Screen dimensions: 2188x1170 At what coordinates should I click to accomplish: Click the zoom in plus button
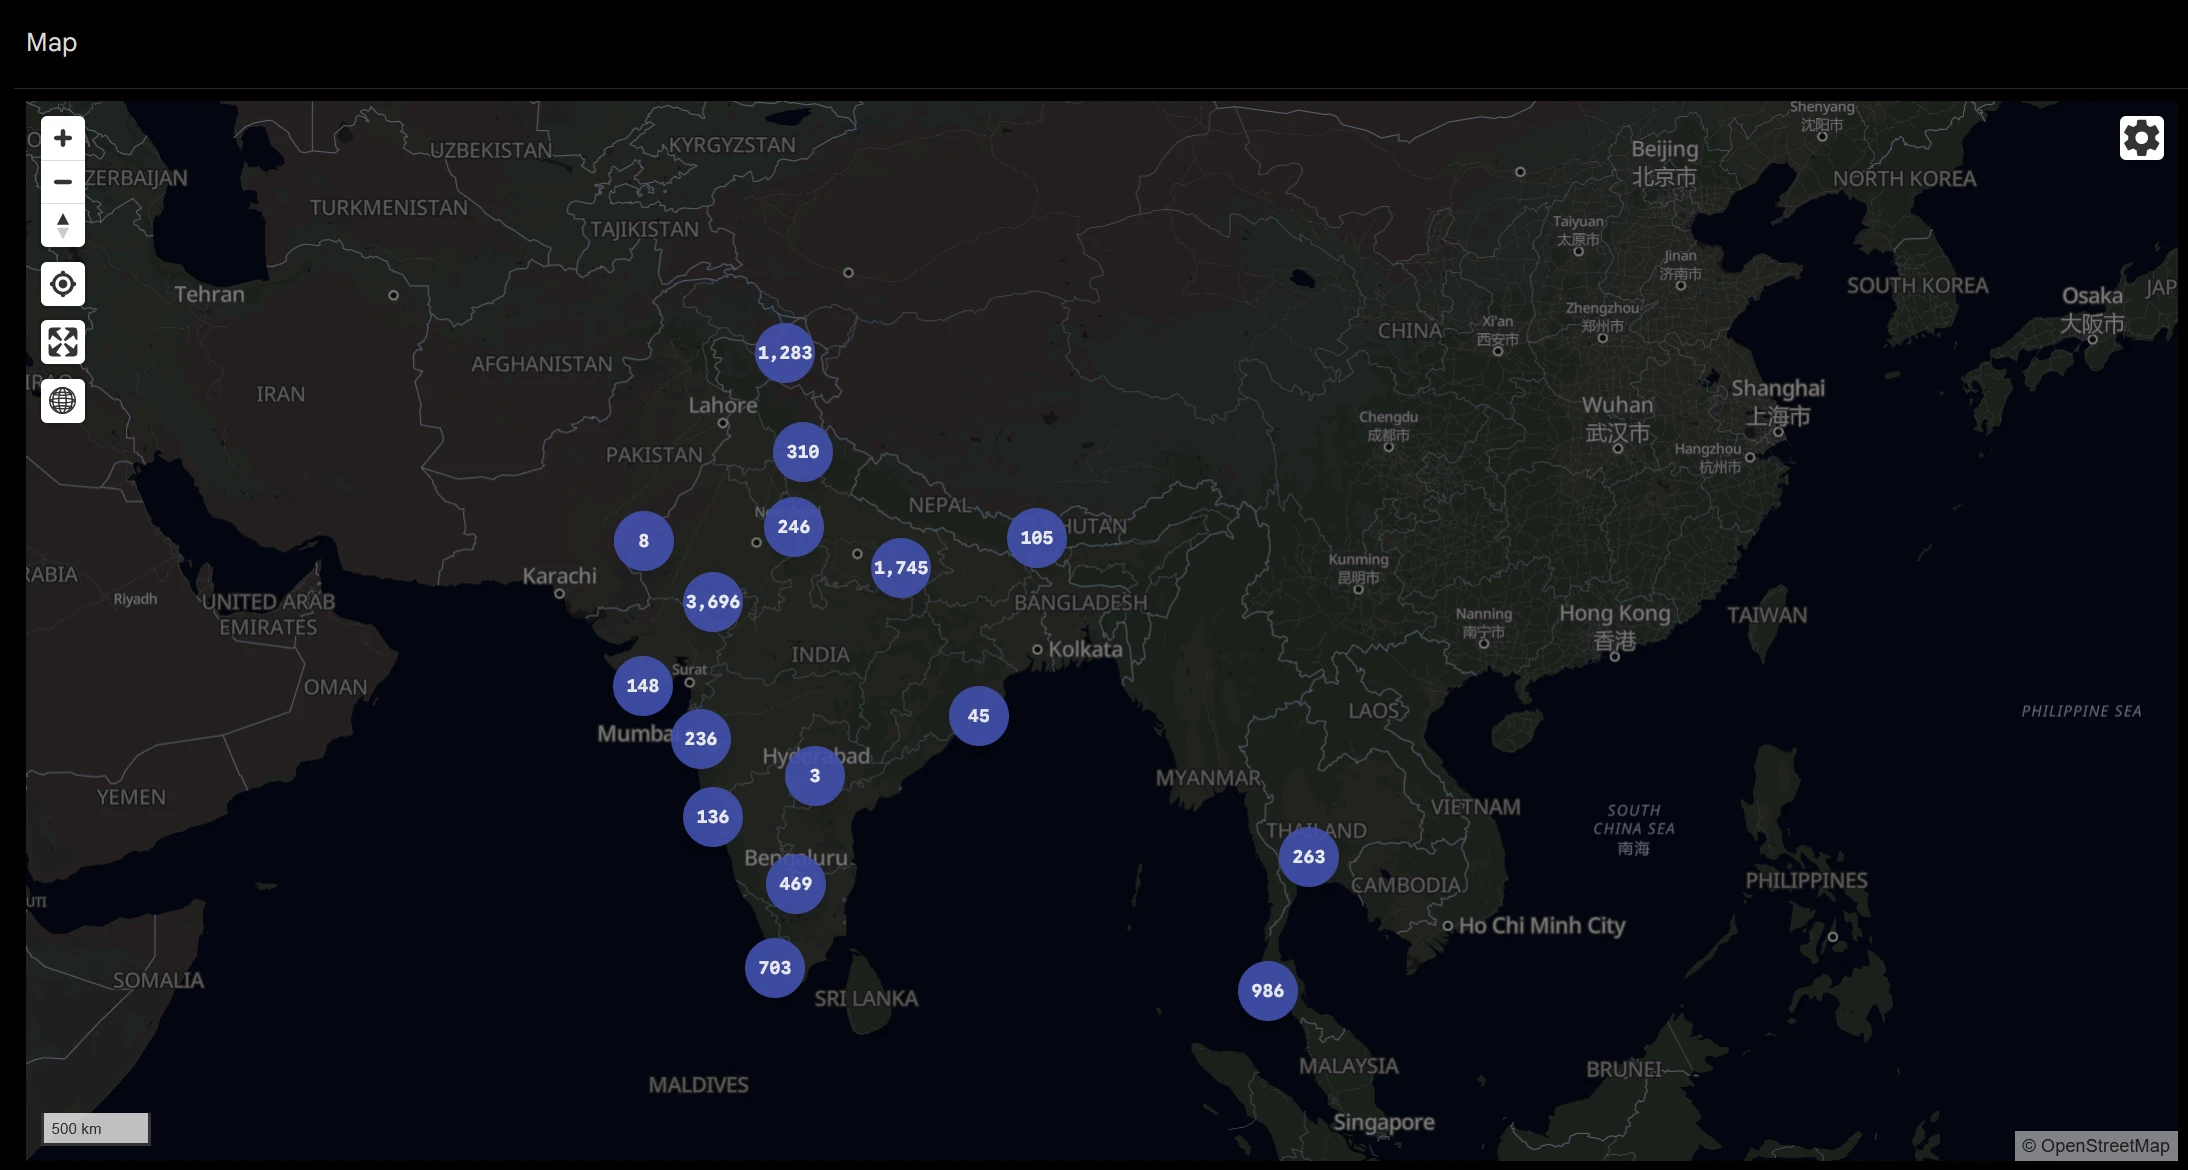[x=63, y=138]
